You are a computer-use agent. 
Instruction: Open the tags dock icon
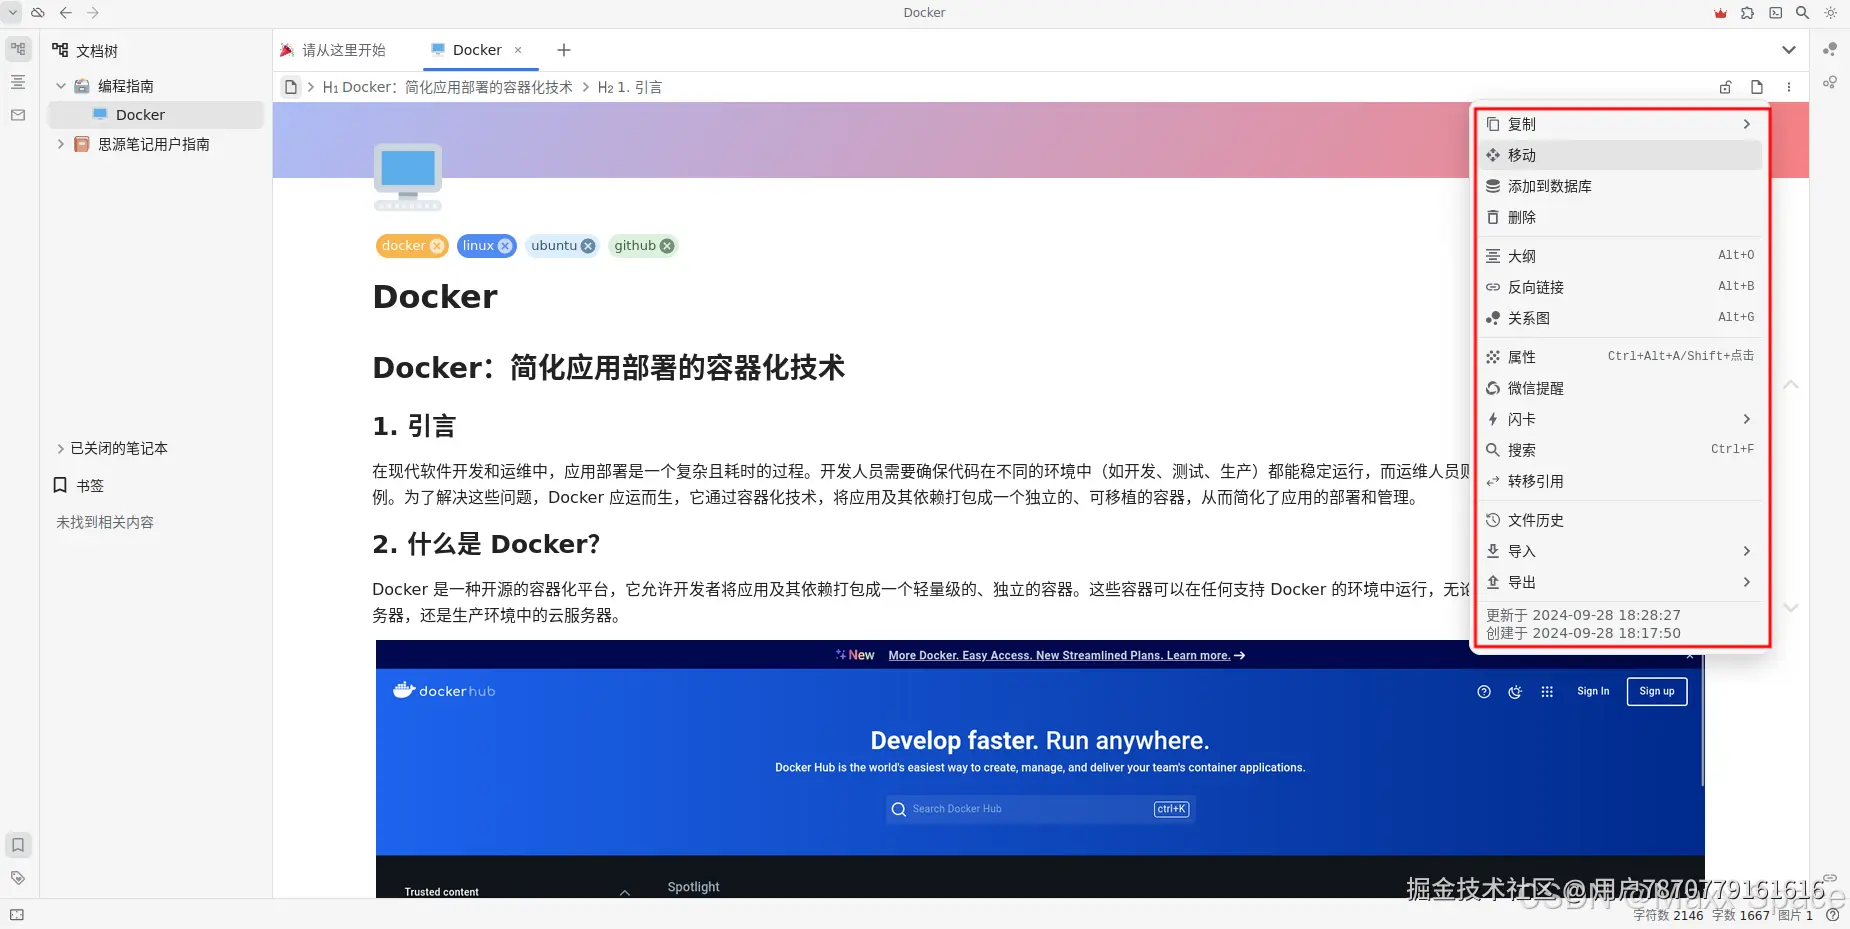pos(18,878)
